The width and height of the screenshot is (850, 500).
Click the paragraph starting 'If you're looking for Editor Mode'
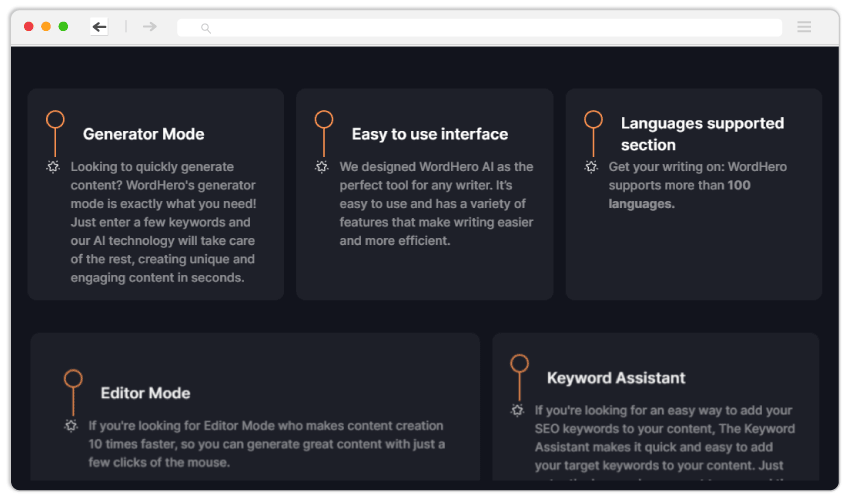267,444
